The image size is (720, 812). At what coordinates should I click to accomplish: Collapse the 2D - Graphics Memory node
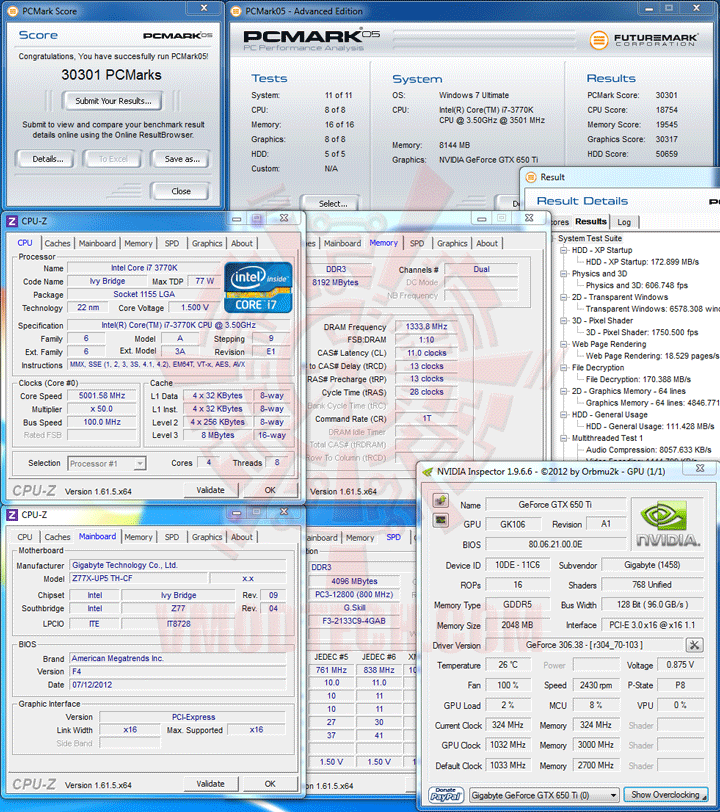pyautogui.click(x=564, y=391)
